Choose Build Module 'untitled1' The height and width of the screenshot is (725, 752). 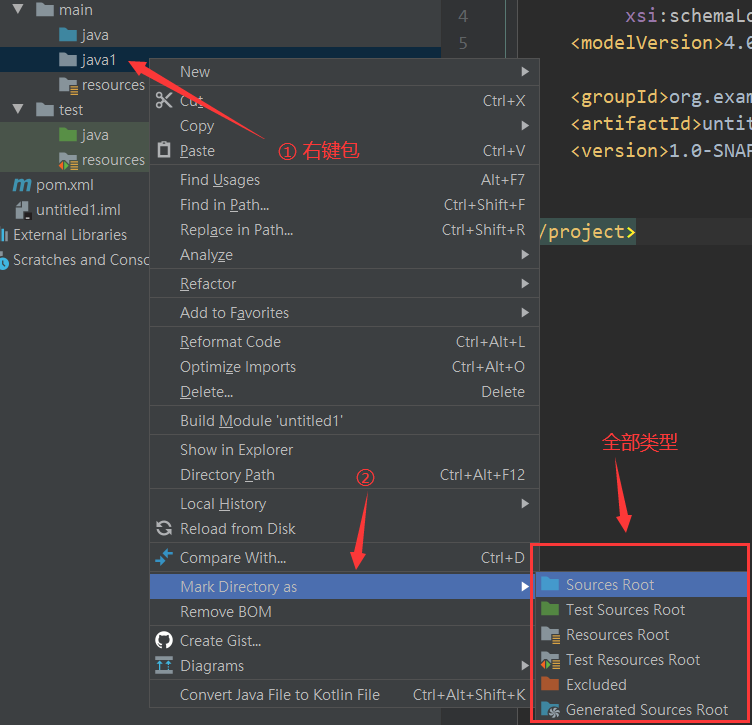[344, 421]
